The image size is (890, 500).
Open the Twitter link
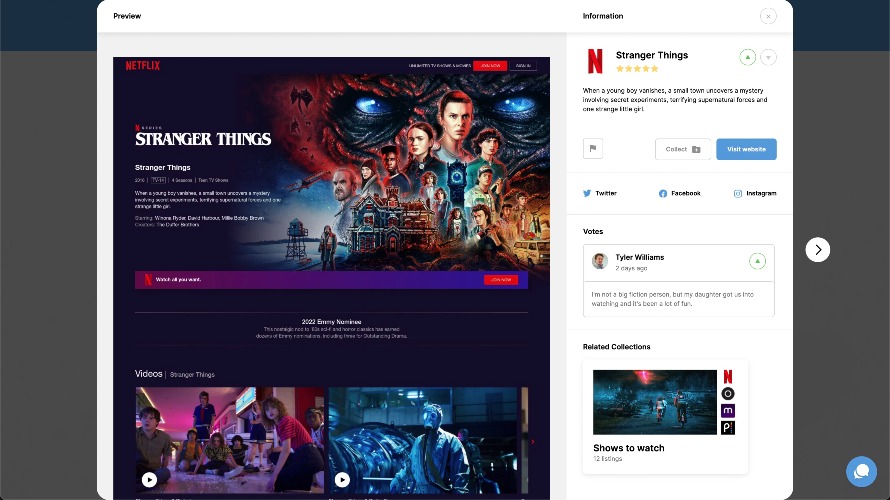(x=600, y=194)
